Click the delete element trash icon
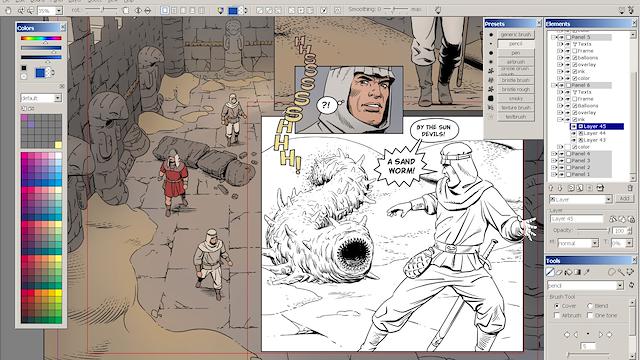Viewport: 640px width, 360px height. click(x=630, y=188)
